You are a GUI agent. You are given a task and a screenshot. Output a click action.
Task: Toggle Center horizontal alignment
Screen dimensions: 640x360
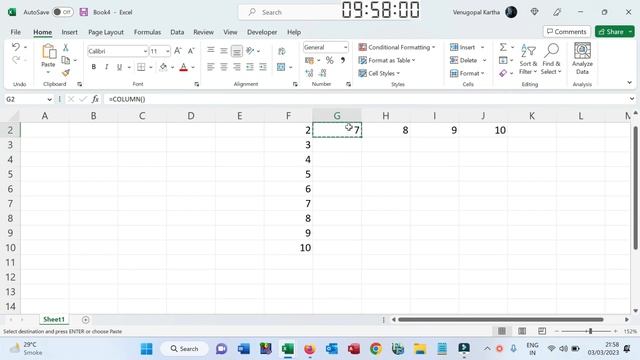coord(224,67)
